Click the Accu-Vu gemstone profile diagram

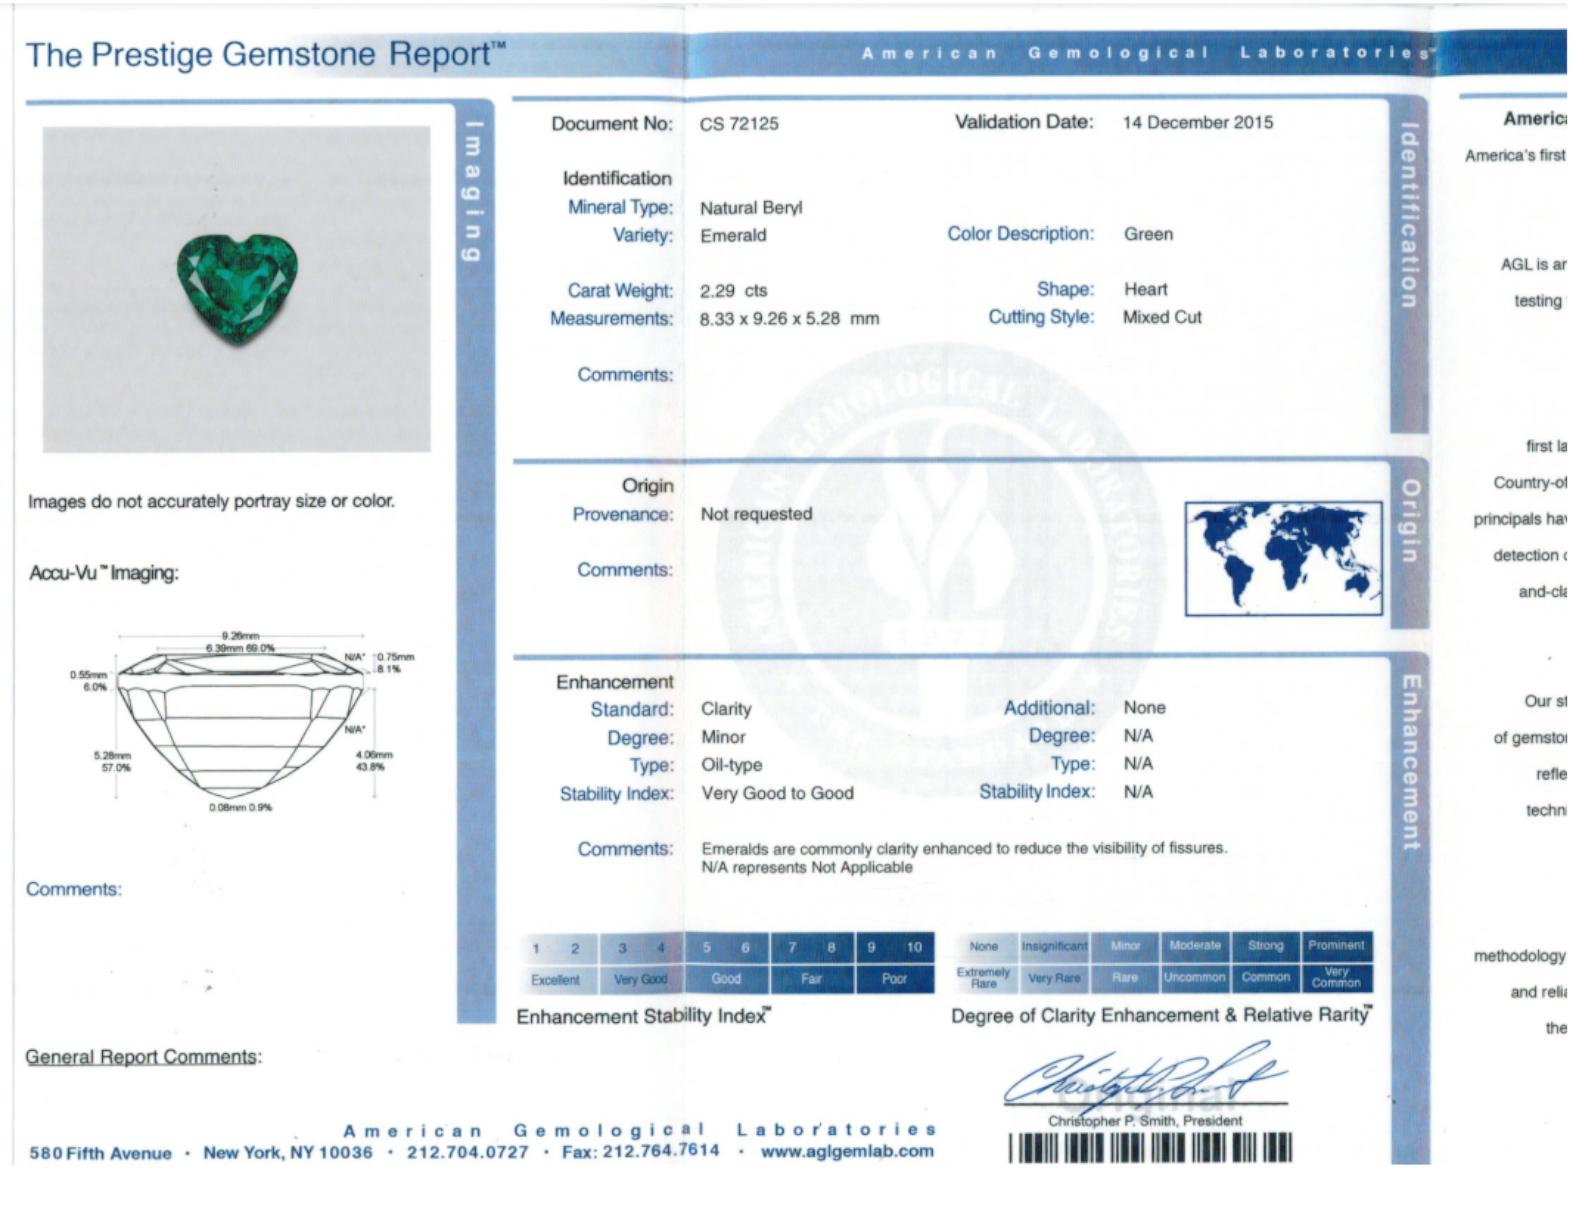tap(240, 721)
